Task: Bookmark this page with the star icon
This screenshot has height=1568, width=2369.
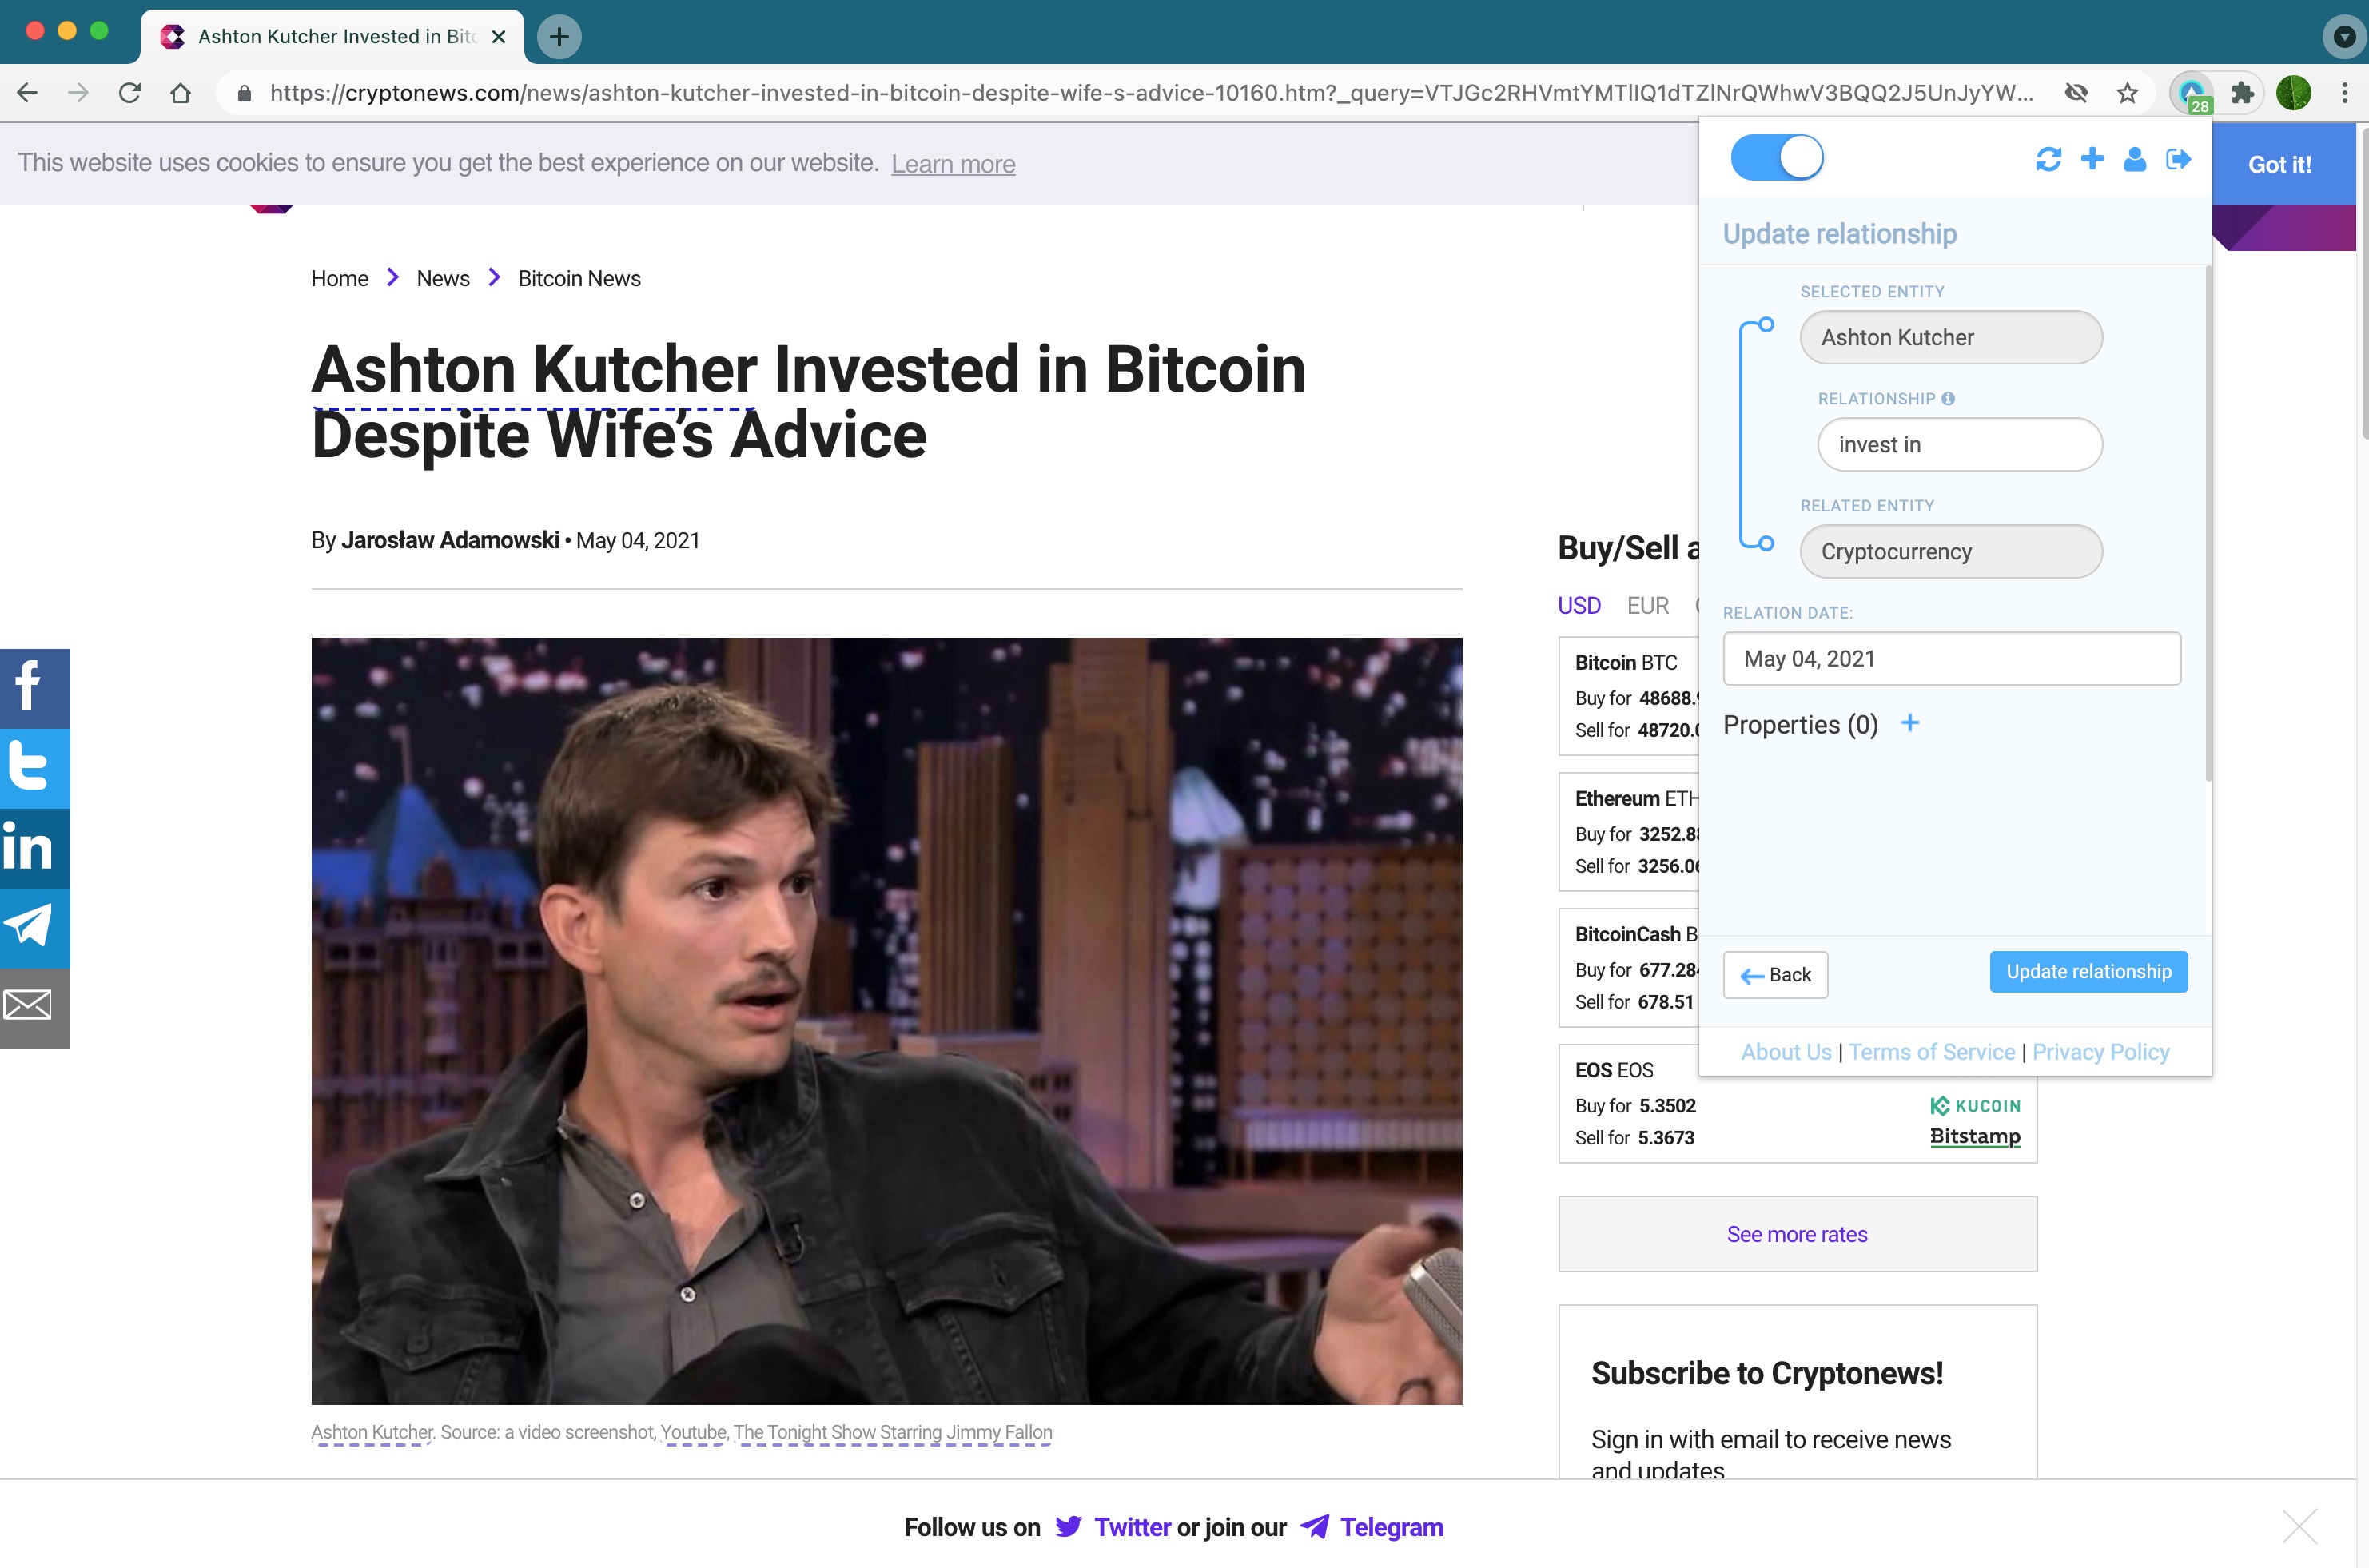Action: click(x=2127, y=93)
